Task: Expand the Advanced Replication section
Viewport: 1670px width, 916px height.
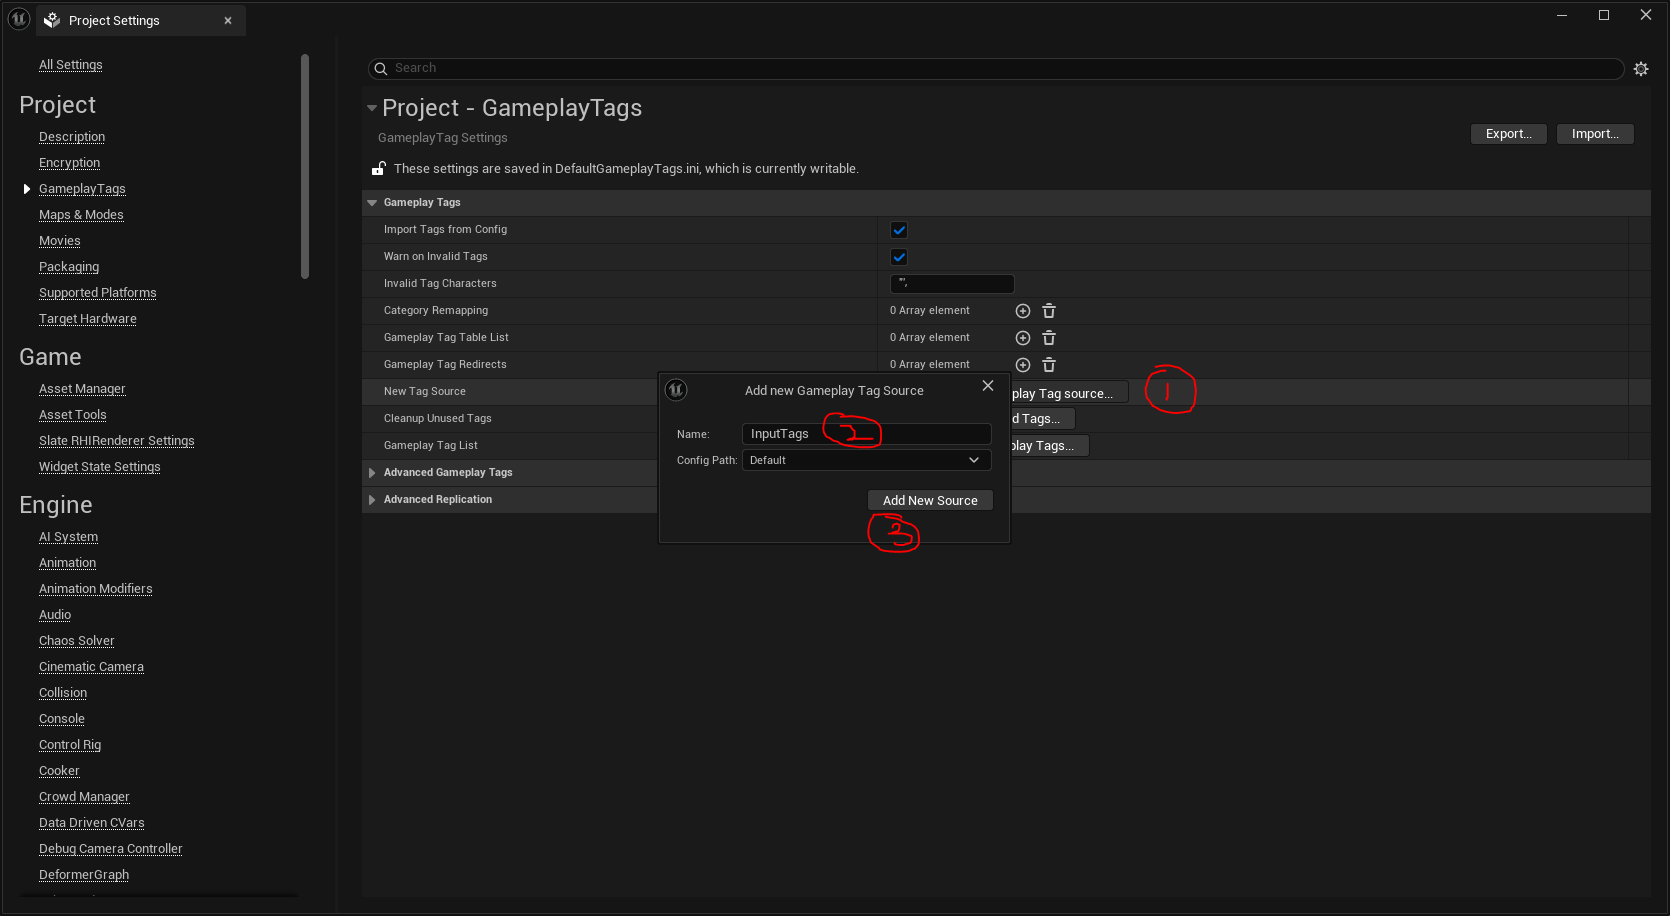Action: click(372, 499)
